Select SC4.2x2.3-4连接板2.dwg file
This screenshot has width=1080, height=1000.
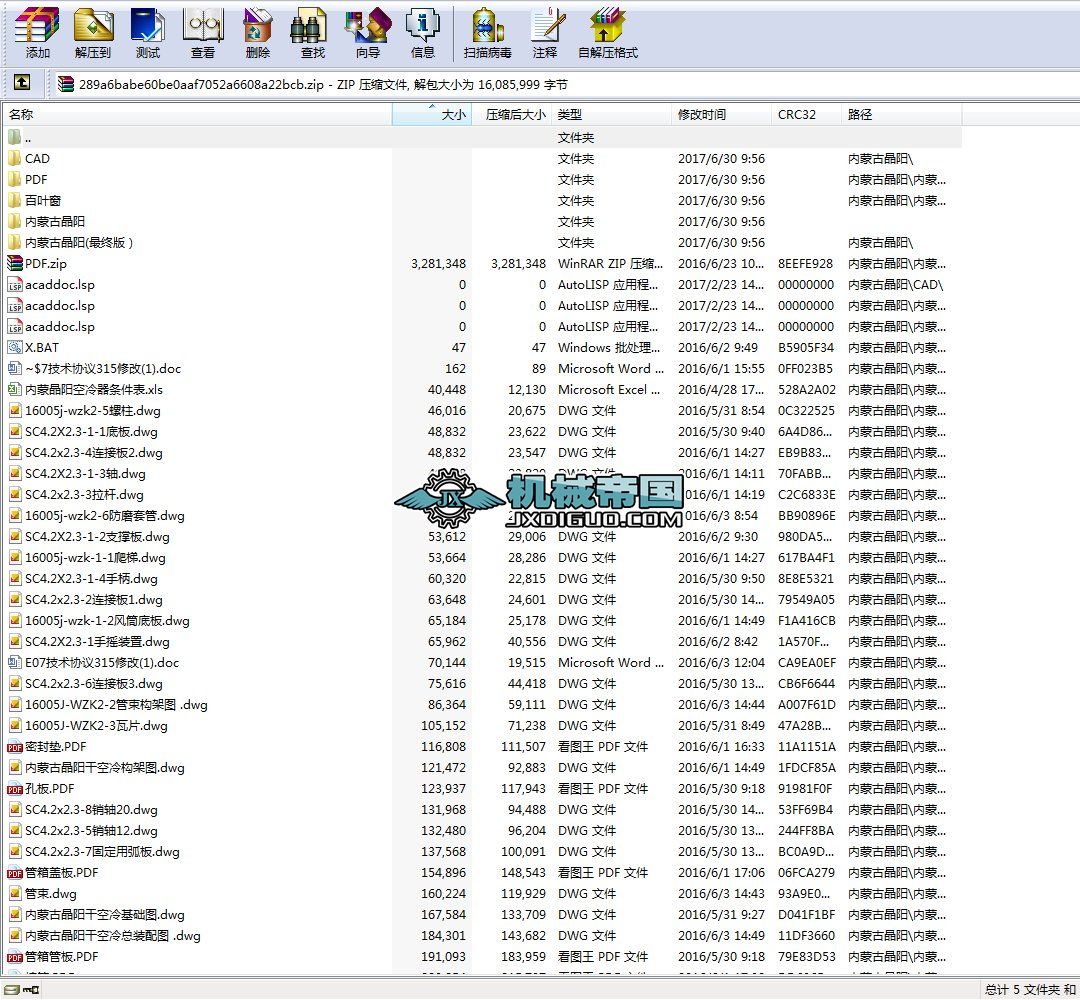pyautogui.click(x=482, y=452)
